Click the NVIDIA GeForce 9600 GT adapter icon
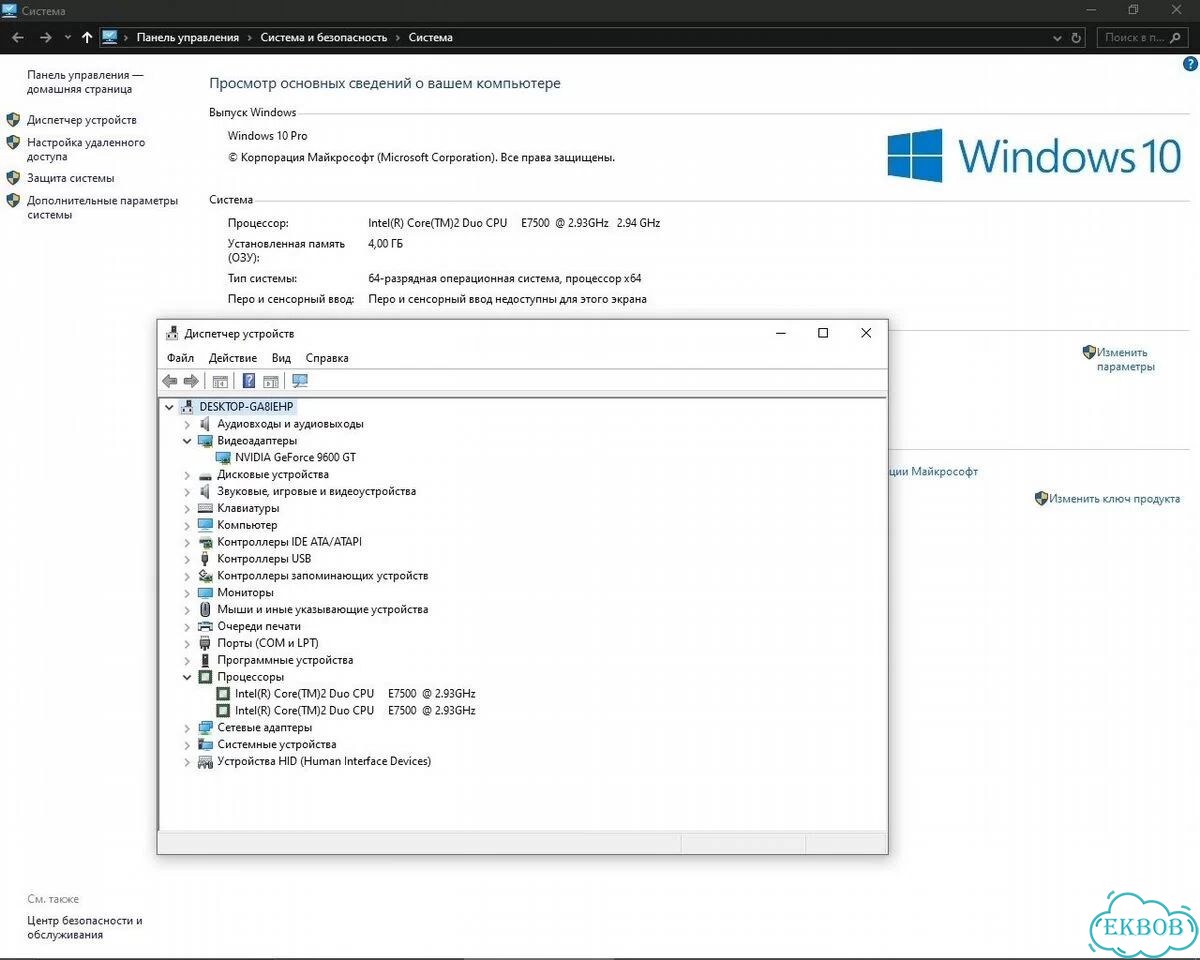The image size is (1200, 960). 223,457
